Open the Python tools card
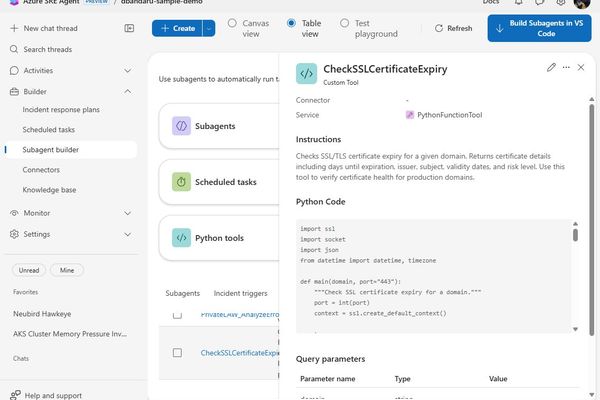Screen dimensions: 600x400 click(219, 238)
